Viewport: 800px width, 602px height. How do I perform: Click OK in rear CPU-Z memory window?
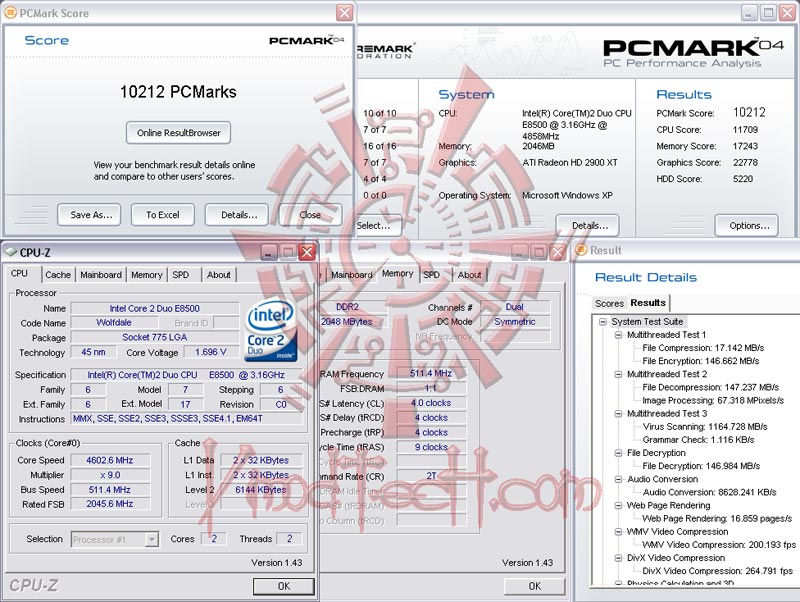(535, 586)
